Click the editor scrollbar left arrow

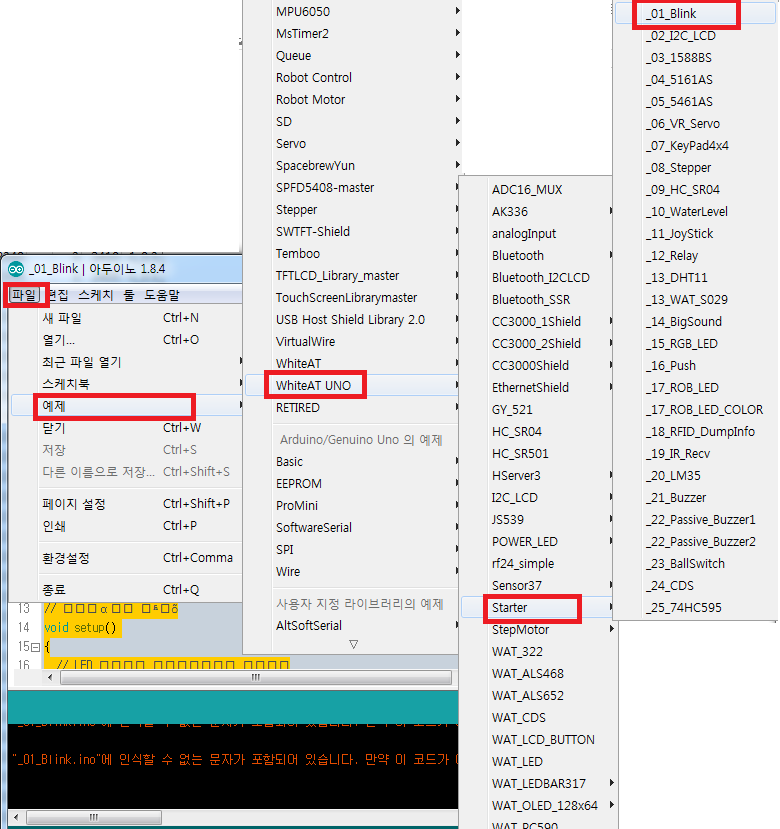[x=50, y=677]
